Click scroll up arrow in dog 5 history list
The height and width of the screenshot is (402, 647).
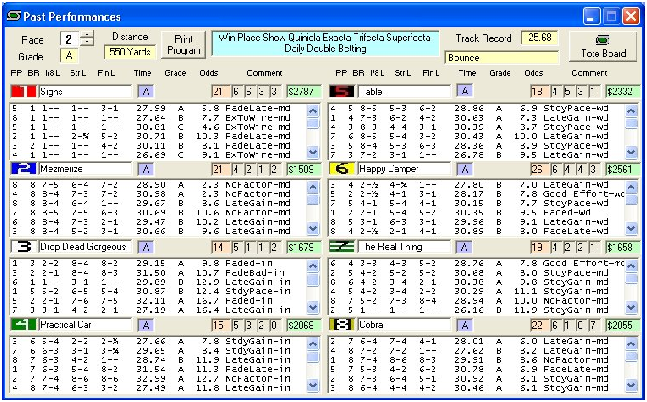(631, 111)
